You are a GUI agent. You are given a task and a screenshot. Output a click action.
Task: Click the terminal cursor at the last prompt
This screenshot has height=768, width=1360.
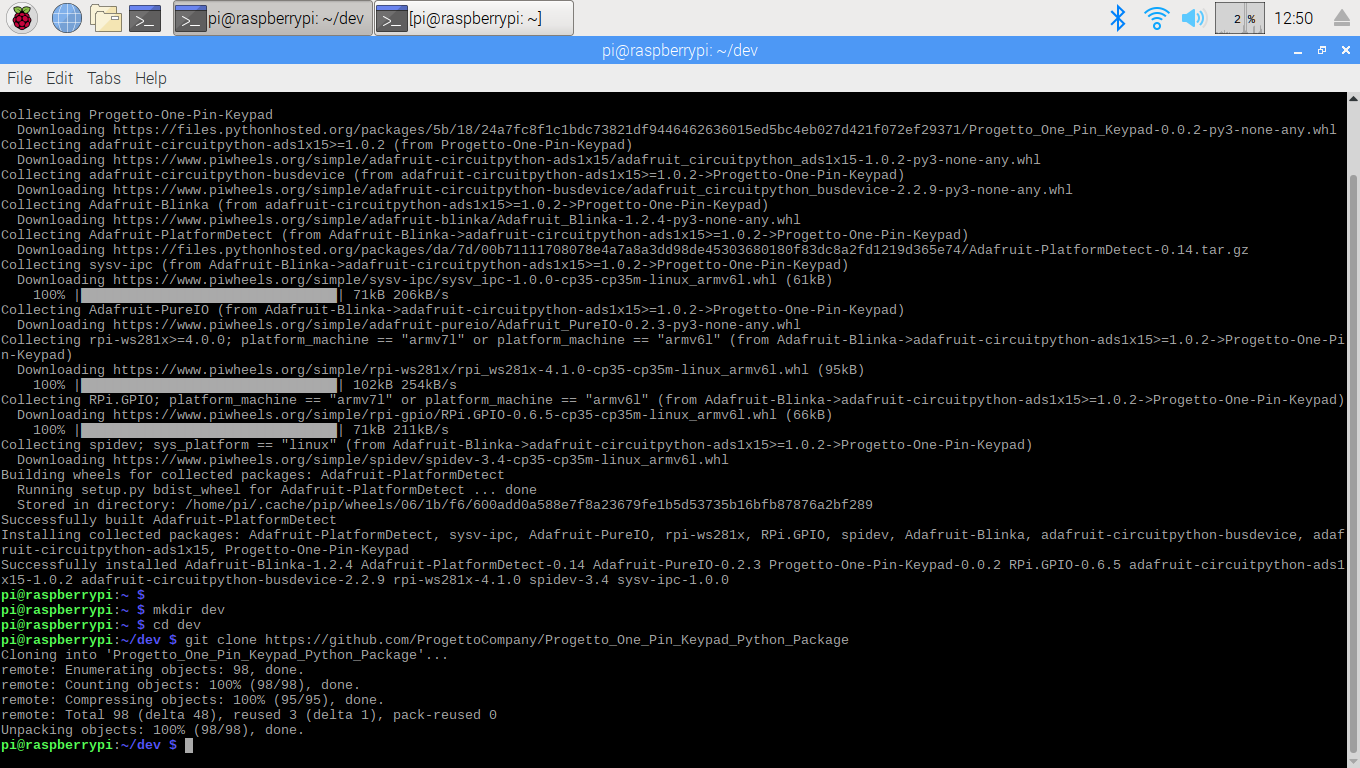[189, 745]
